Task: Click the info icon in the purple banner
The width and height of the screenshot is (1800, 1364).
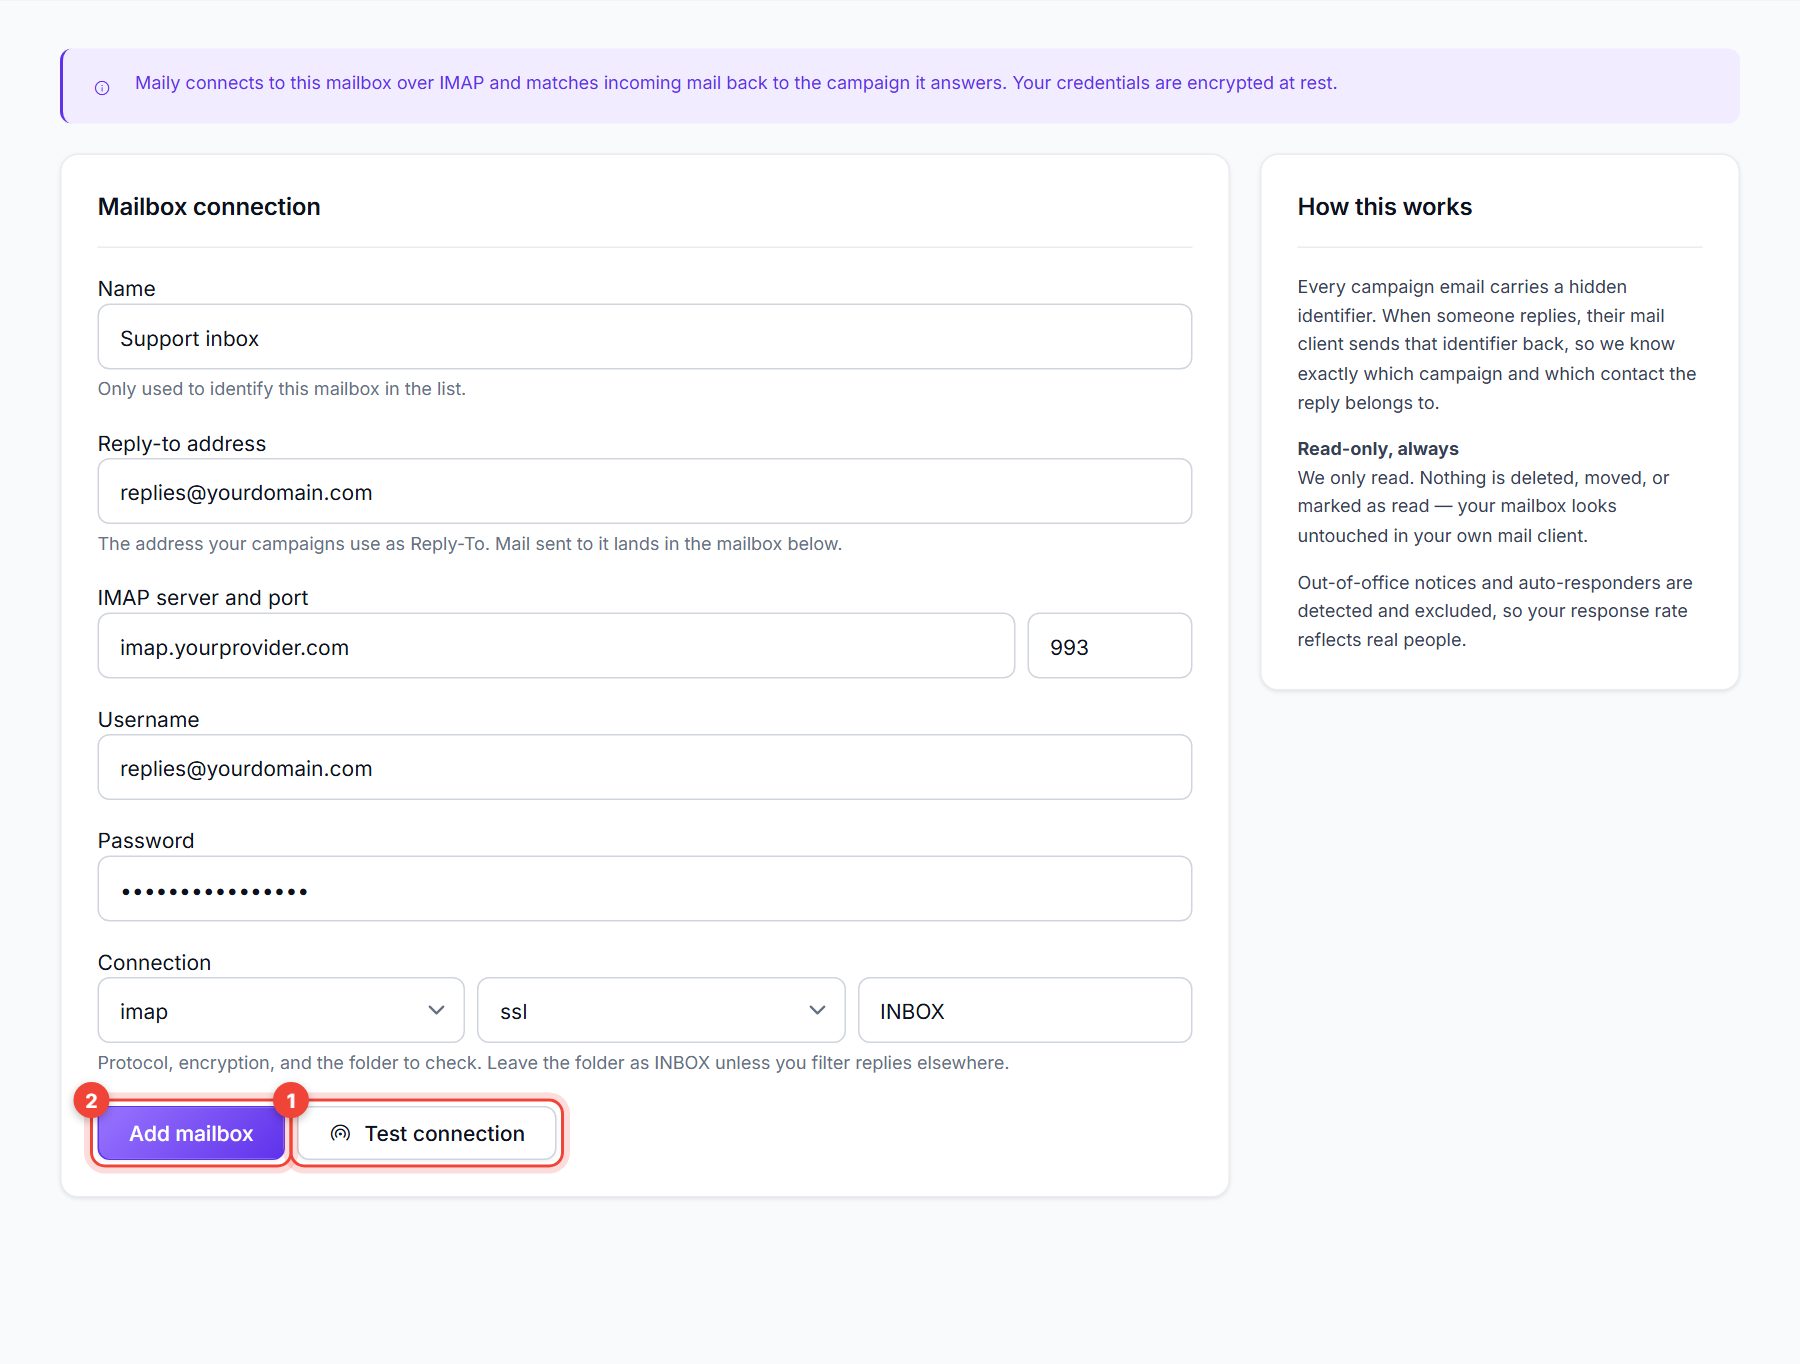Action: tap(102, 88)
